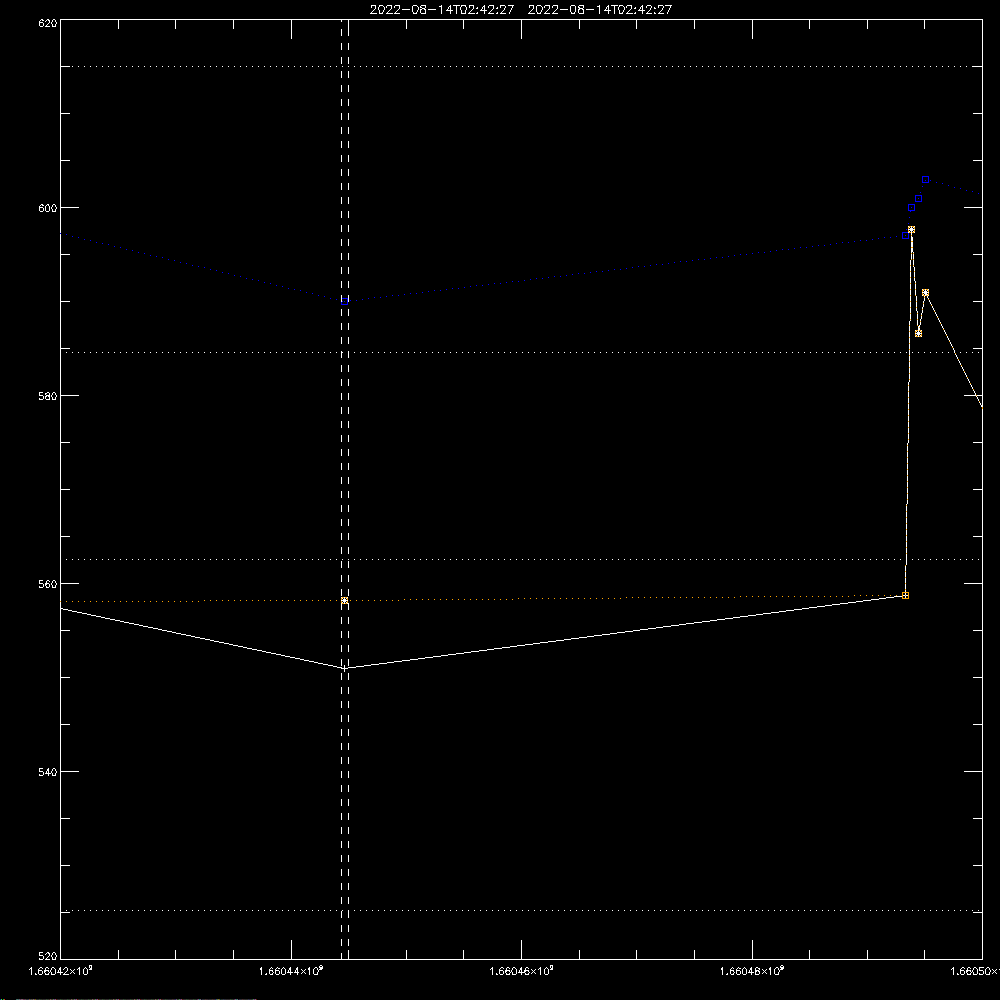
Task: Click the 560 y-axis label
Action: click(48, 584)
